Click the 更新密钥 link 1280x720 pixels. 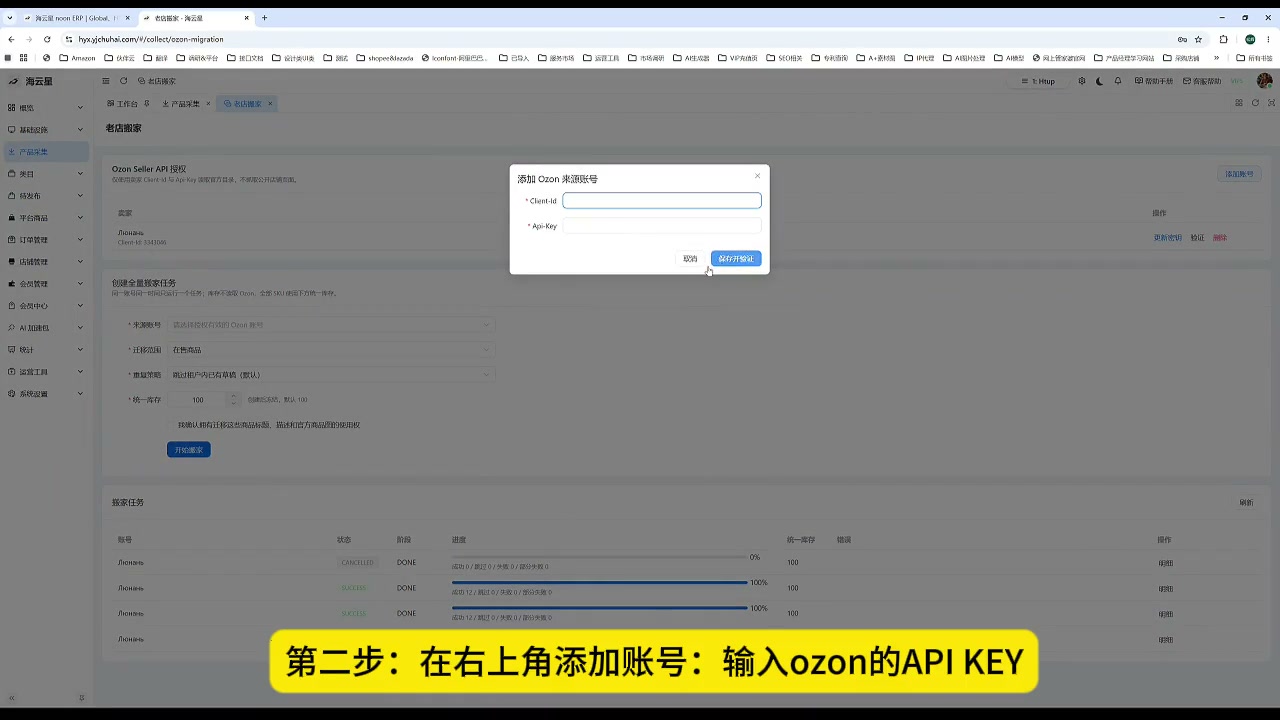click(1168, 238)
